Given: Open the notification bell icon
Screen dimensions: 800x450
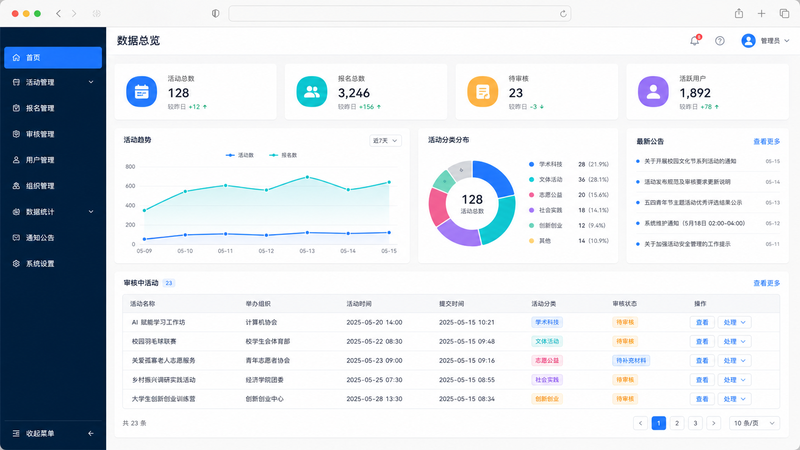Looking at the screenshot, I should click(694, 41).
